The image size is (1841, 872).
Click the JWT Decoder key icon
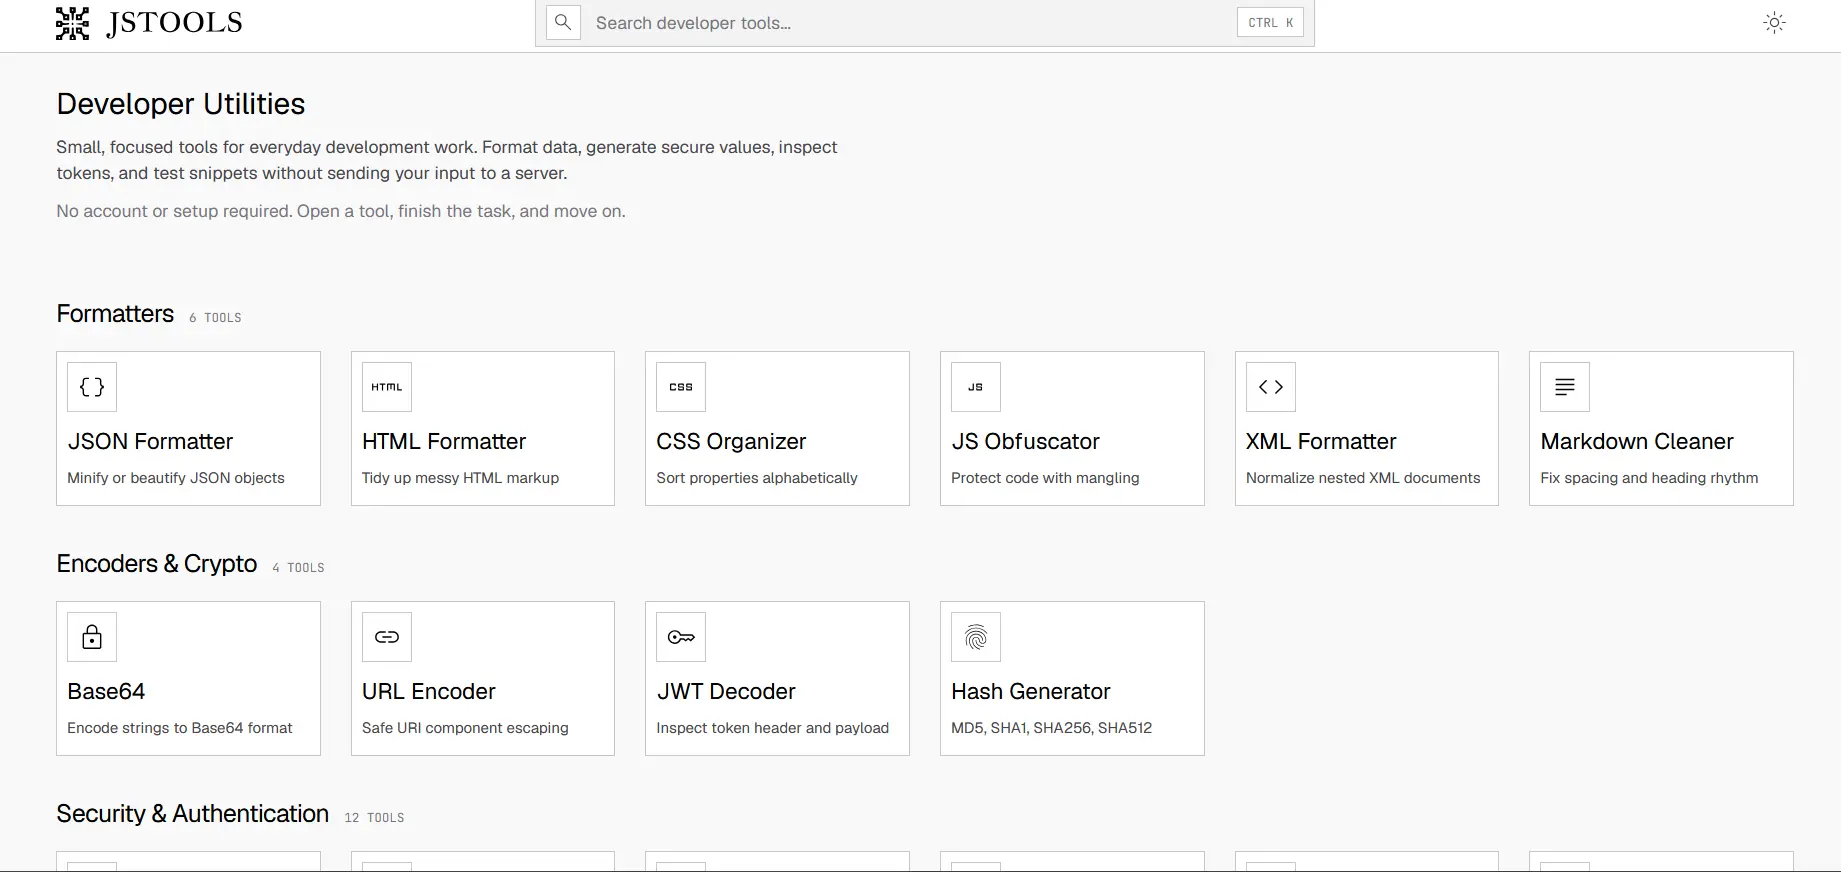pyautogui.click(x=681, y=637)
